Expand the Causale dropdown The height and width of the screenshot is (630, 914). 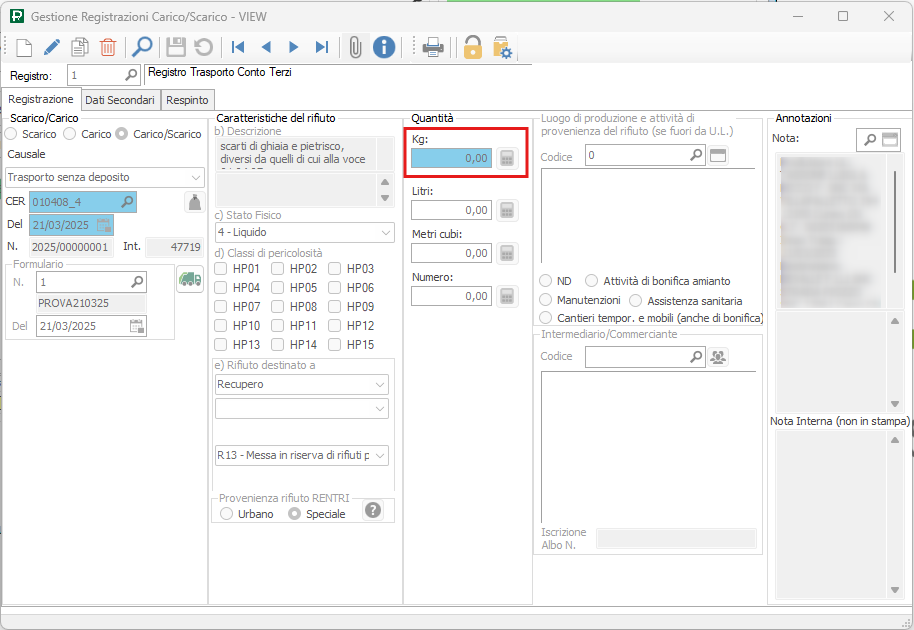pos(195,177)
